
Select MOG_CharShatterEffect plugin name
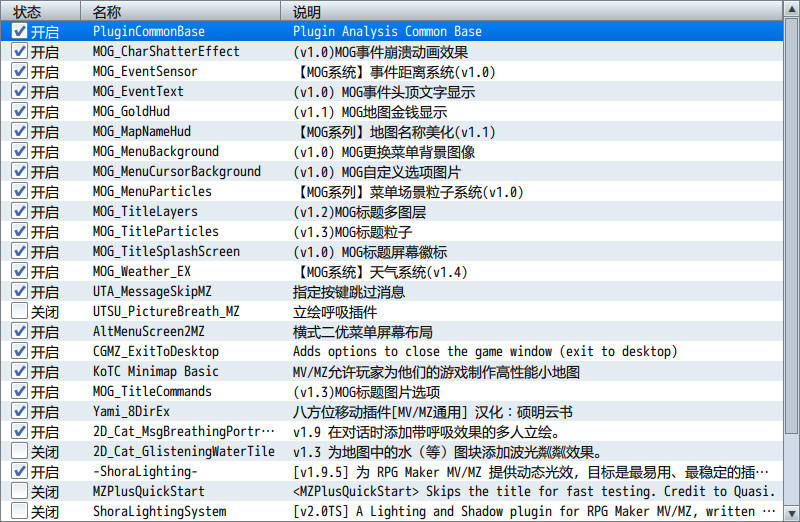coord(166,52)
